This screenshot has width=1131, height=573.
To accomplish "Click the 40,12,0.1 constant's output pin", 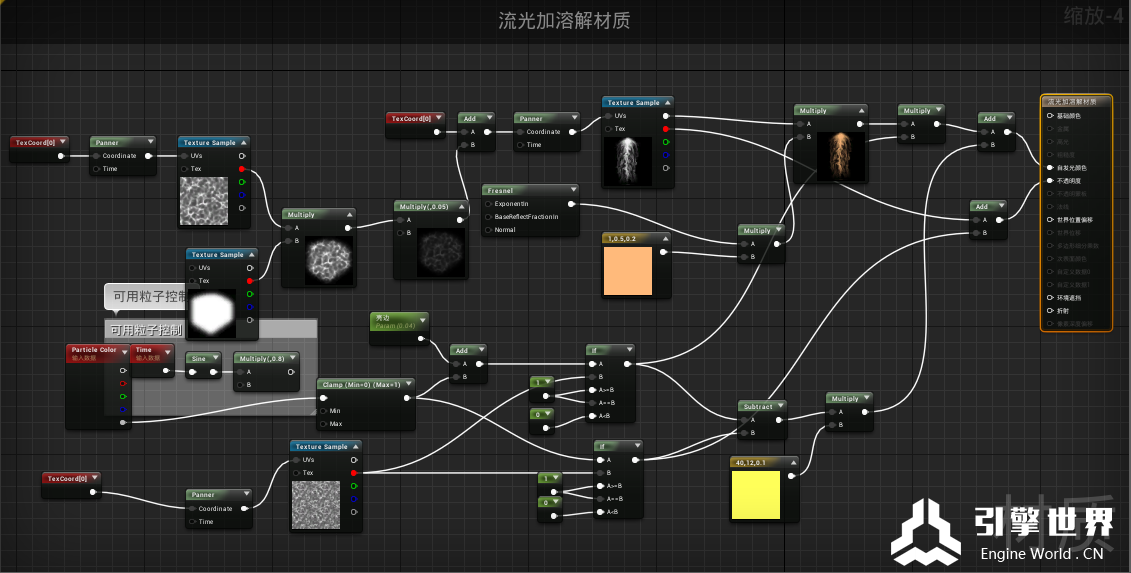I will 791,476.
